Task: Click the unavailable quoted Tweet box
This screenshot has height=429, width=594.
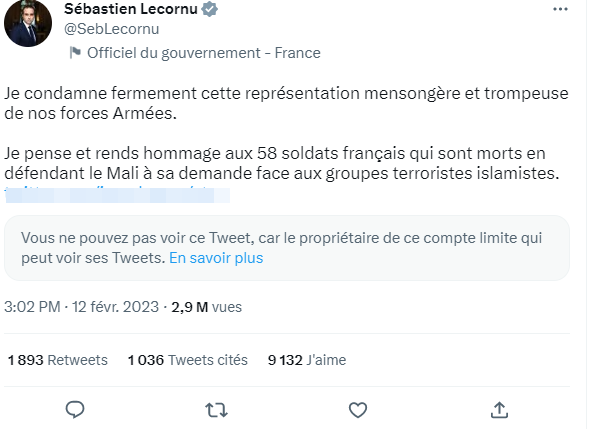Action: tap(287, 248)
